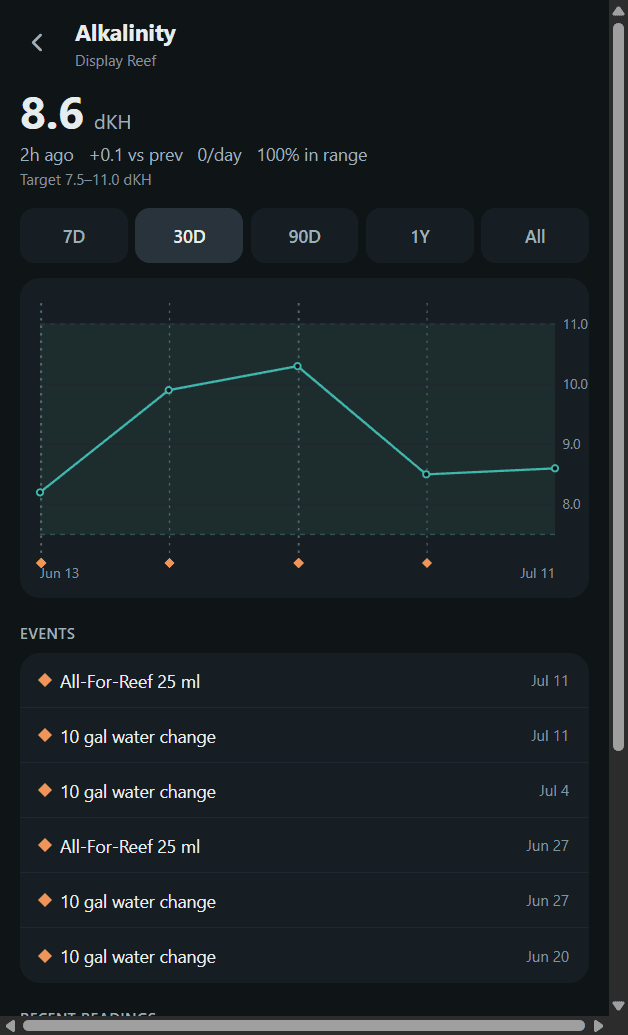Viewport: 628px width, 1035px height.
Task: Select the 30D time range tab
Action: [189, 236]
